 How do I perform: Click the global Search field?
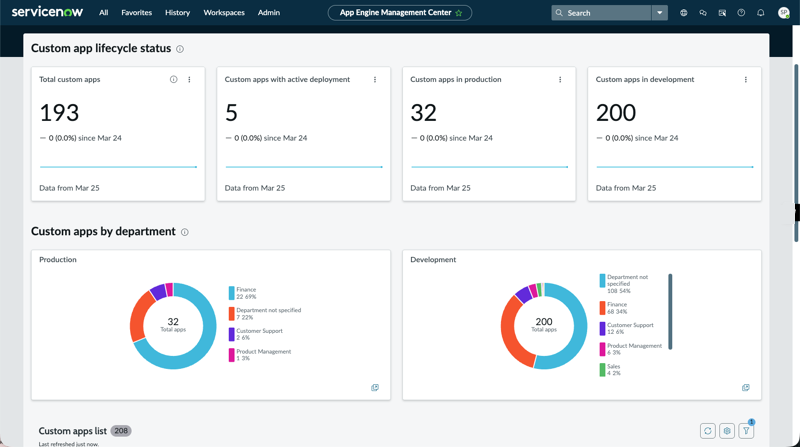point(601,13)
